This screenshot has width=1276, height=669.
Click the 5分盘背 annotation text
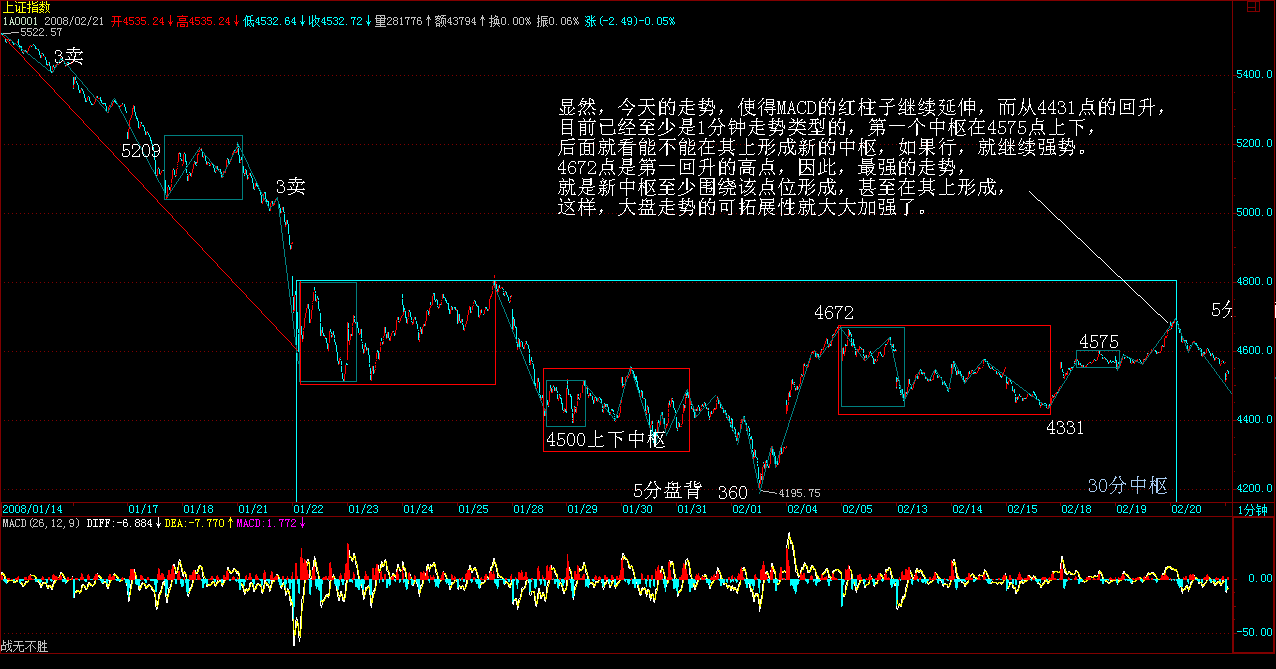(x=668, y=490)
